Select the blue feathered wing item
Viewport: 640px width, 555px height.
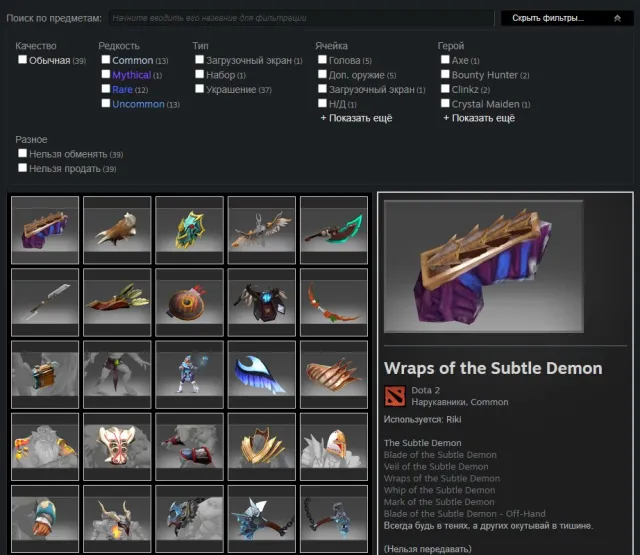coord(262,375)
